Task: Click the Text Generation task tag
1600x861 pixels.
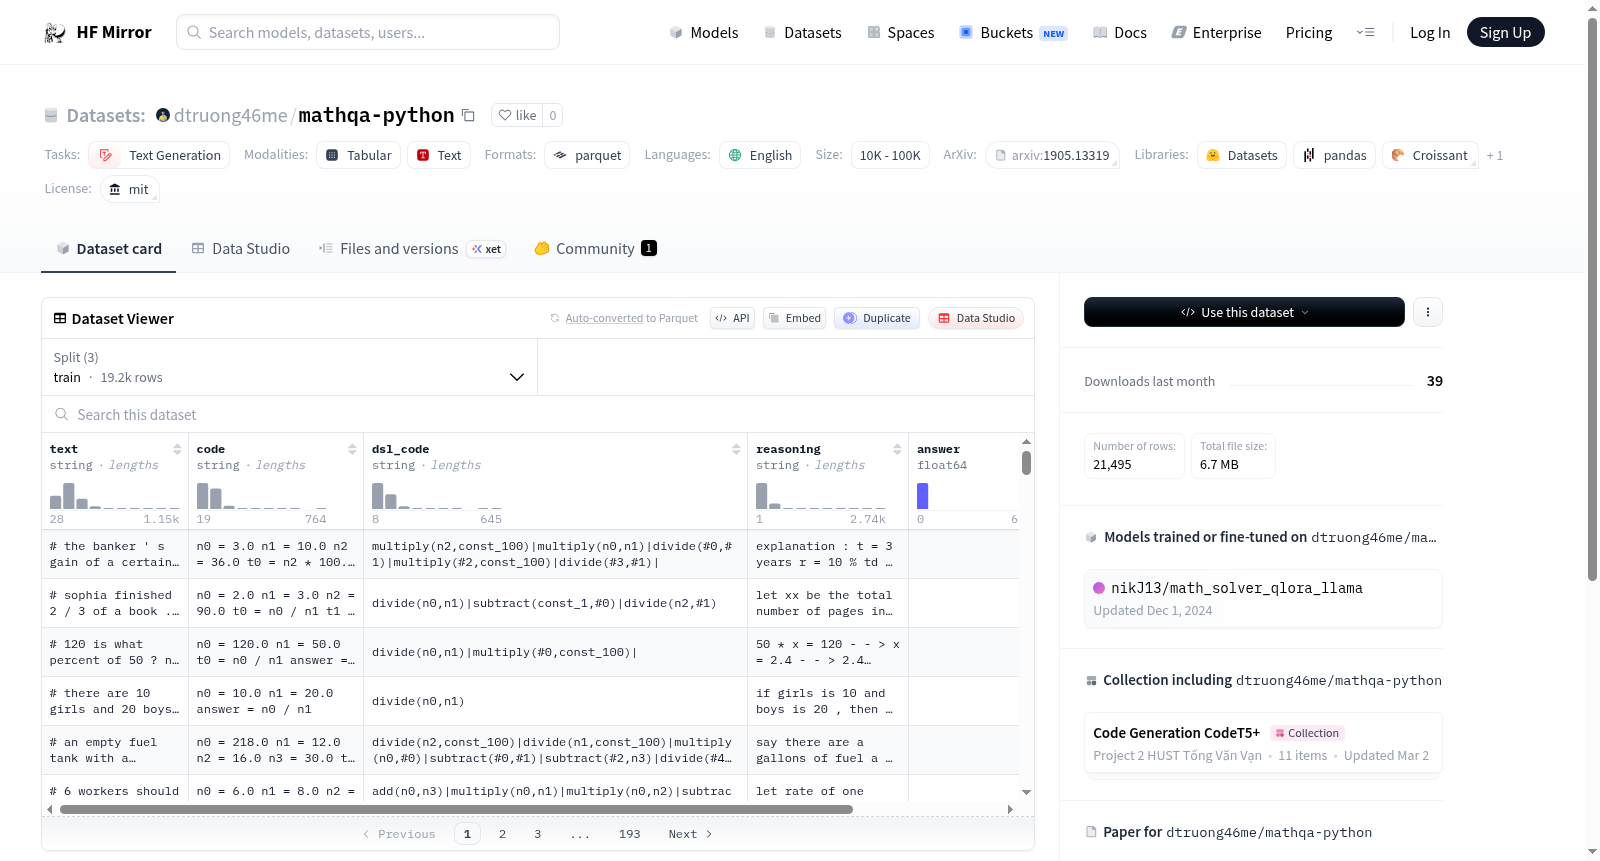Action: pos(159,155)
